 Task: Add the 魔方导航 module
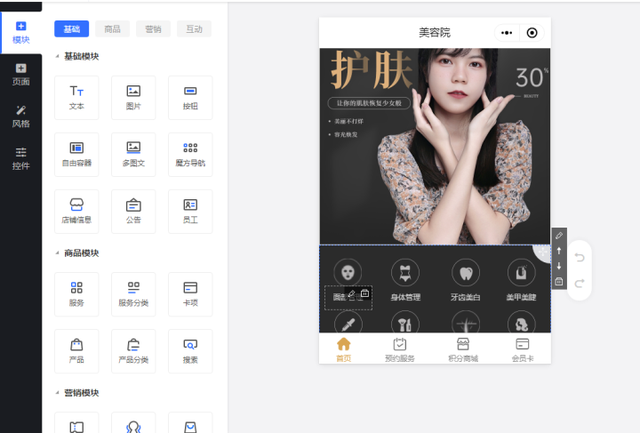coord(190,154)
